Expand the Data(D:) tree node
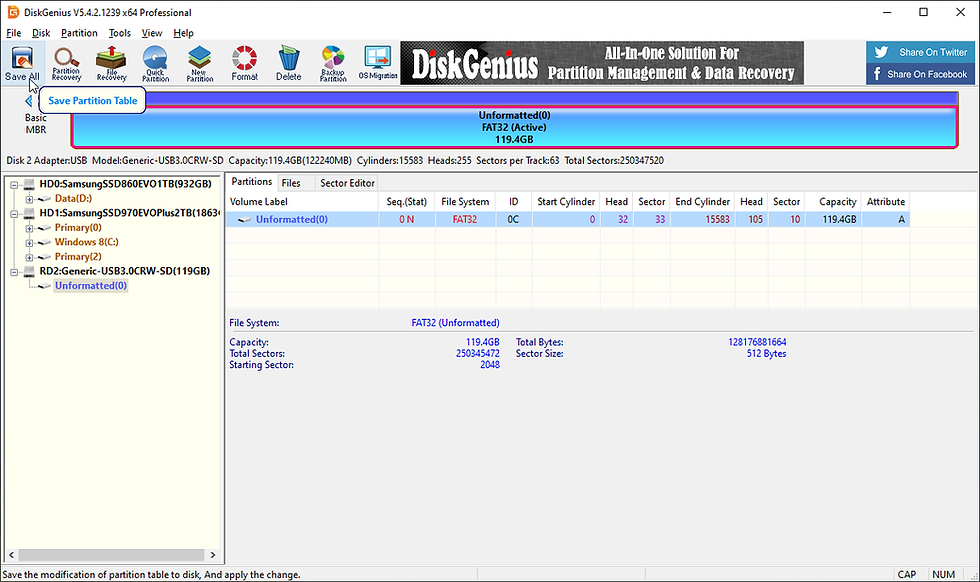The image size is (980, 582). coord(29,199)
